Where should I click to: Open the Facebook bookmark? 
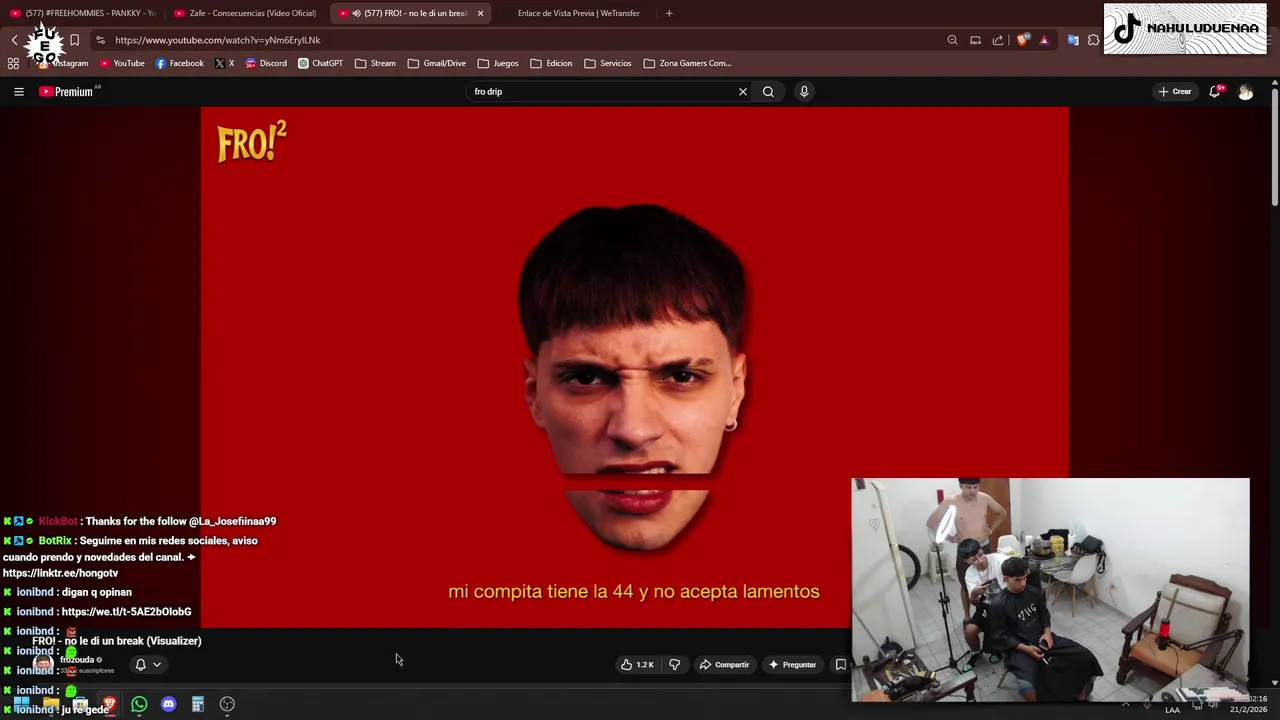(179, 63)
